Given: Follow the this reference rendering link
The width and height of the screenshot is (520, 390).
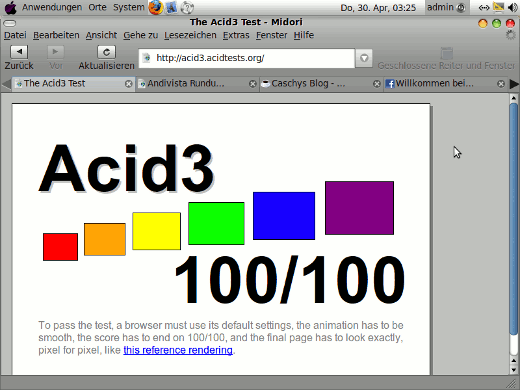Looking at the screenshot, I should (178, 350).
